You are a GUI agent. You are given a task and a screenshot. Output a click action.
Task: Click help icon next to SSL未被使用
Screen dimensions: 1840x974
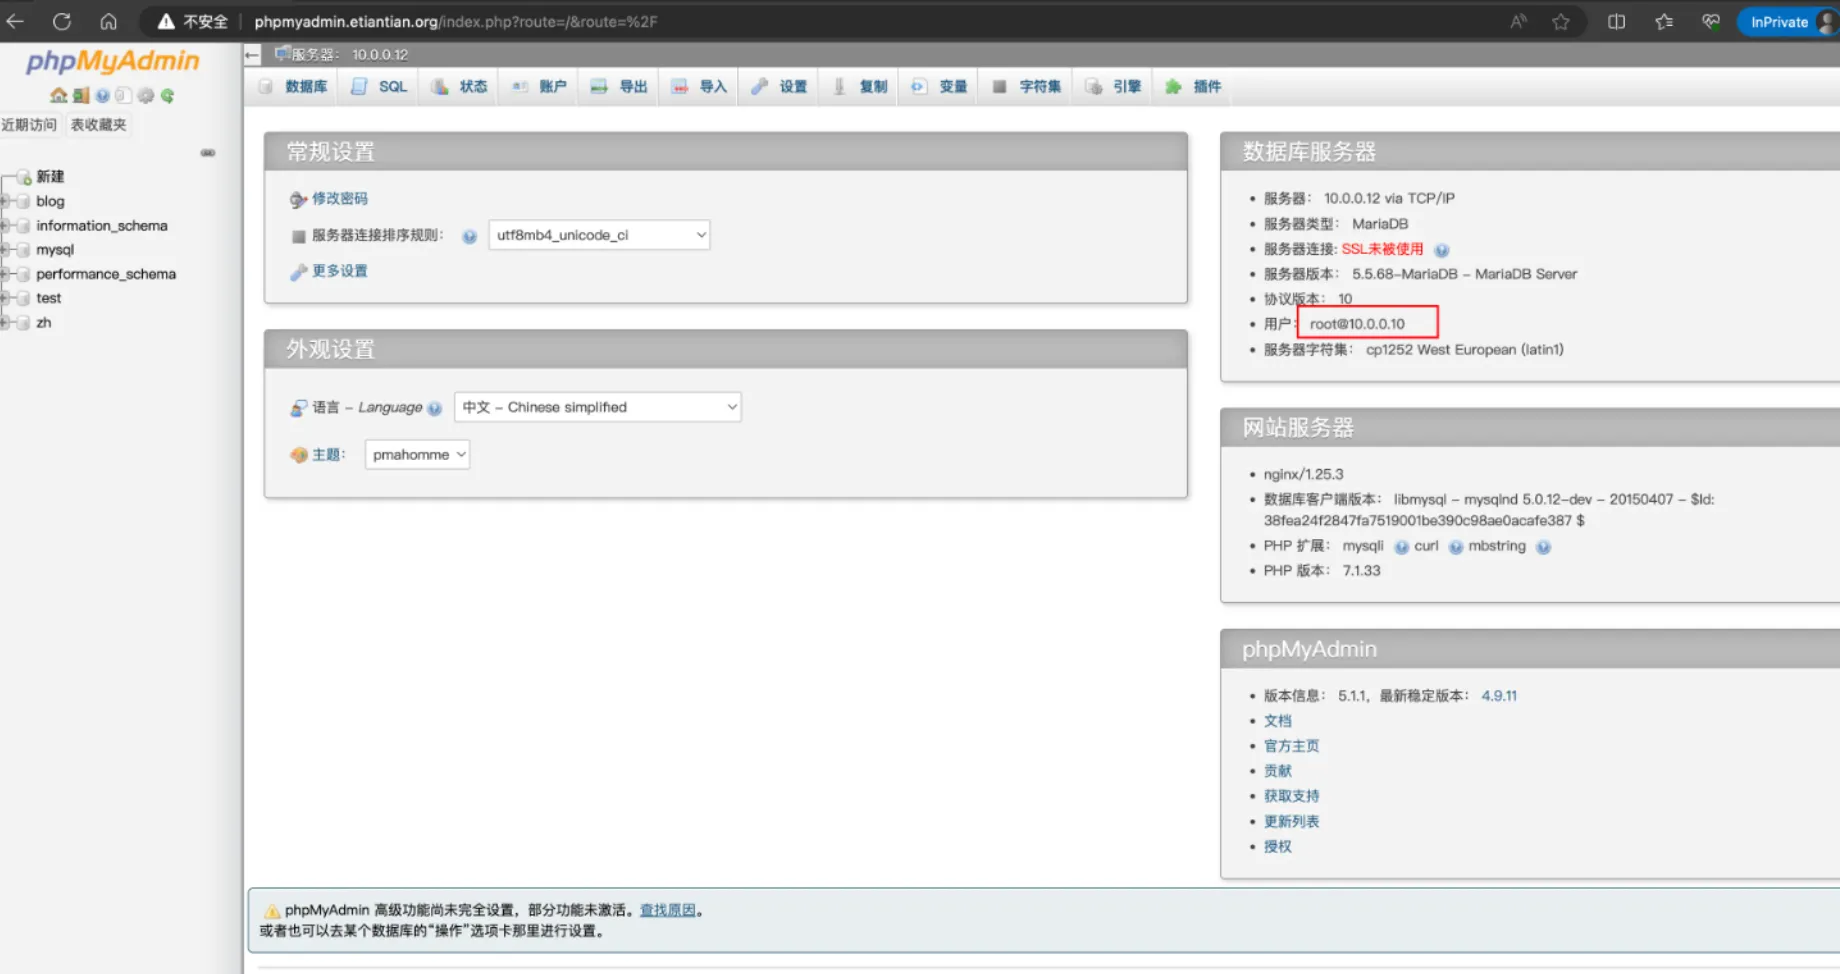1441,250
